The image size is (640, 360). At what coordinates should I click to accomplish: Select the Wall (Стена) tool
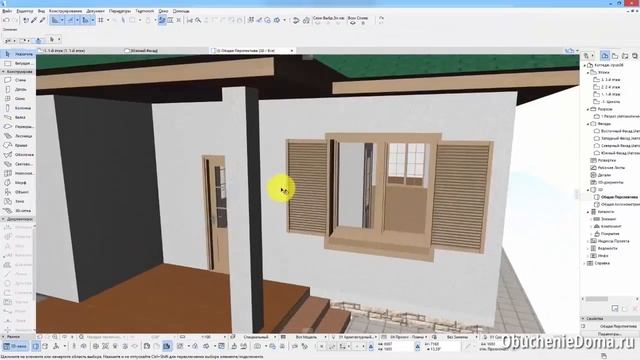(18, 80)
